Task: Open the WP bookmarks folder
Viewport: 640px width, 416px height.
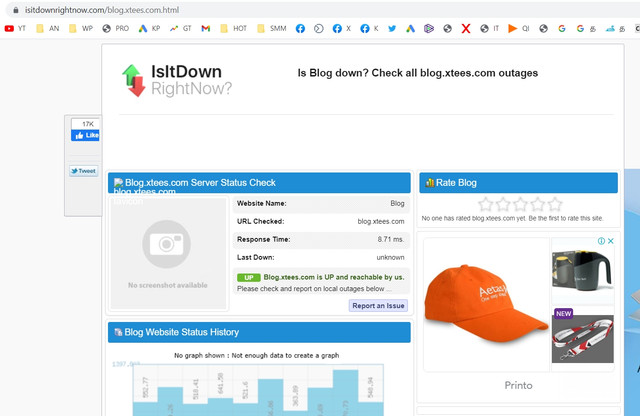Action: coord(81,29)
